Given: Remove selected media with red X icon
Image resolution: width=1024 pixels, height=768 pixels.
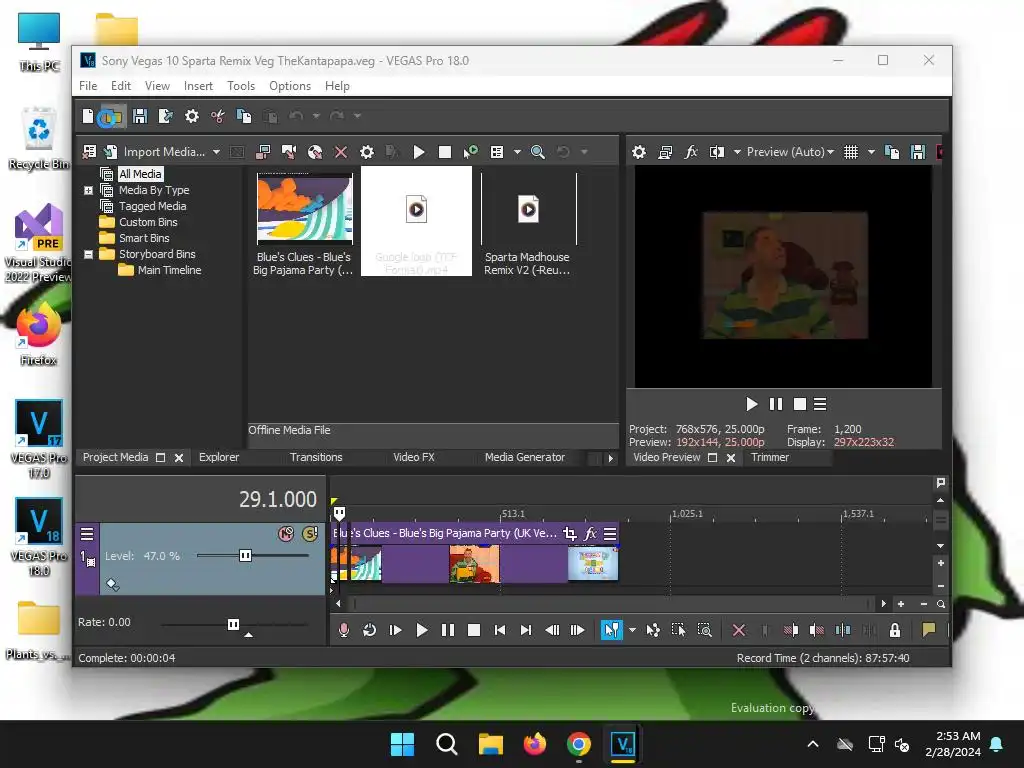Looking at the screenshot, I should [x=341, y=152].
